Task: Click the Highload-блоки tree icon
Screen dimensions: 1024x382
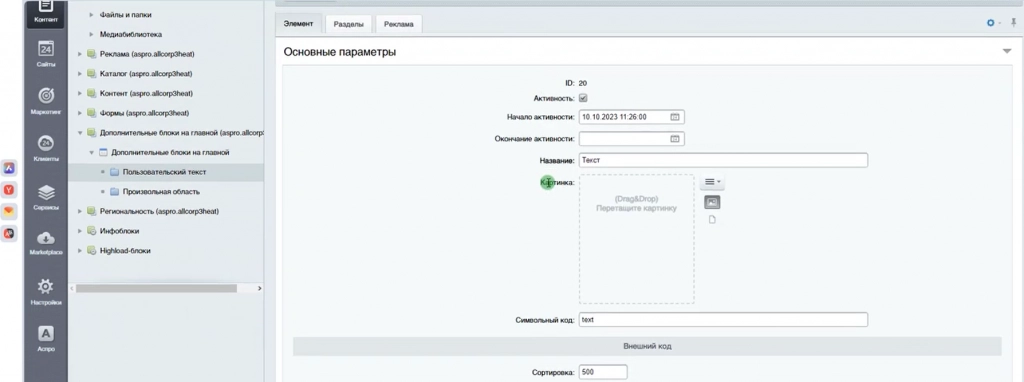Action: coord(91,250)
